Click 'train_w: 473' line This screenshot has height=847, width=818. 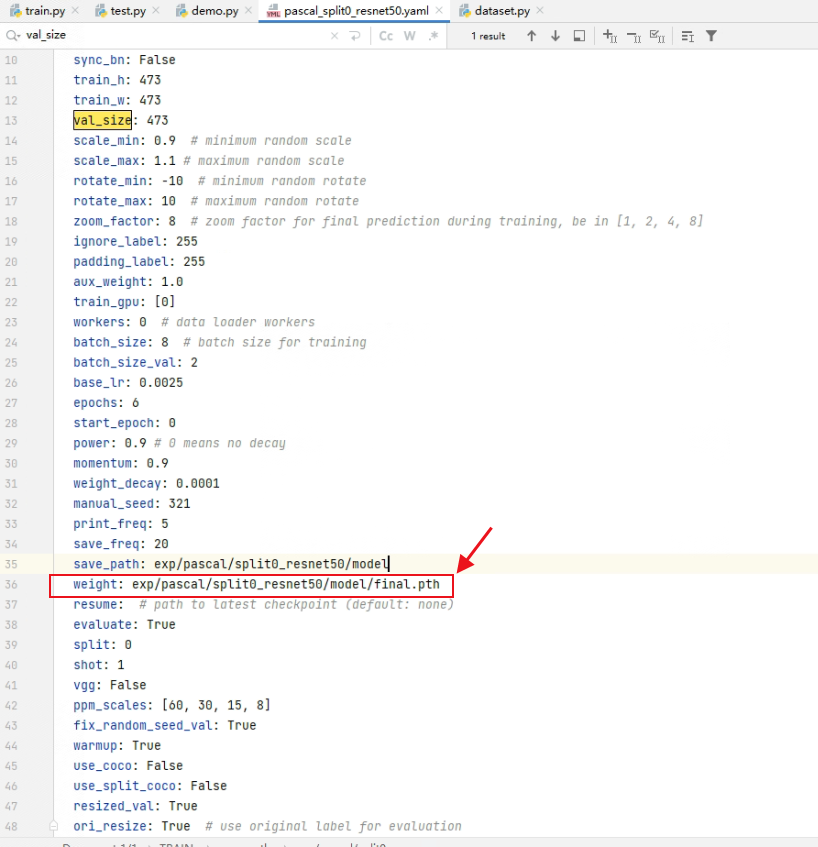point(117,100)
